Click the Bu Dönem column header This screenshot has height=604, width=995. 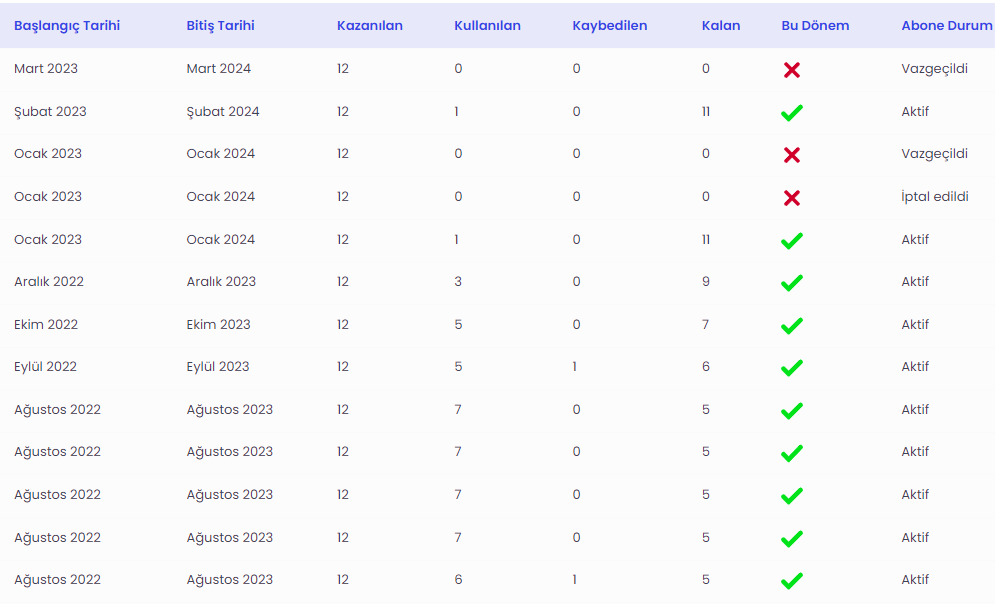click(815, 25)
